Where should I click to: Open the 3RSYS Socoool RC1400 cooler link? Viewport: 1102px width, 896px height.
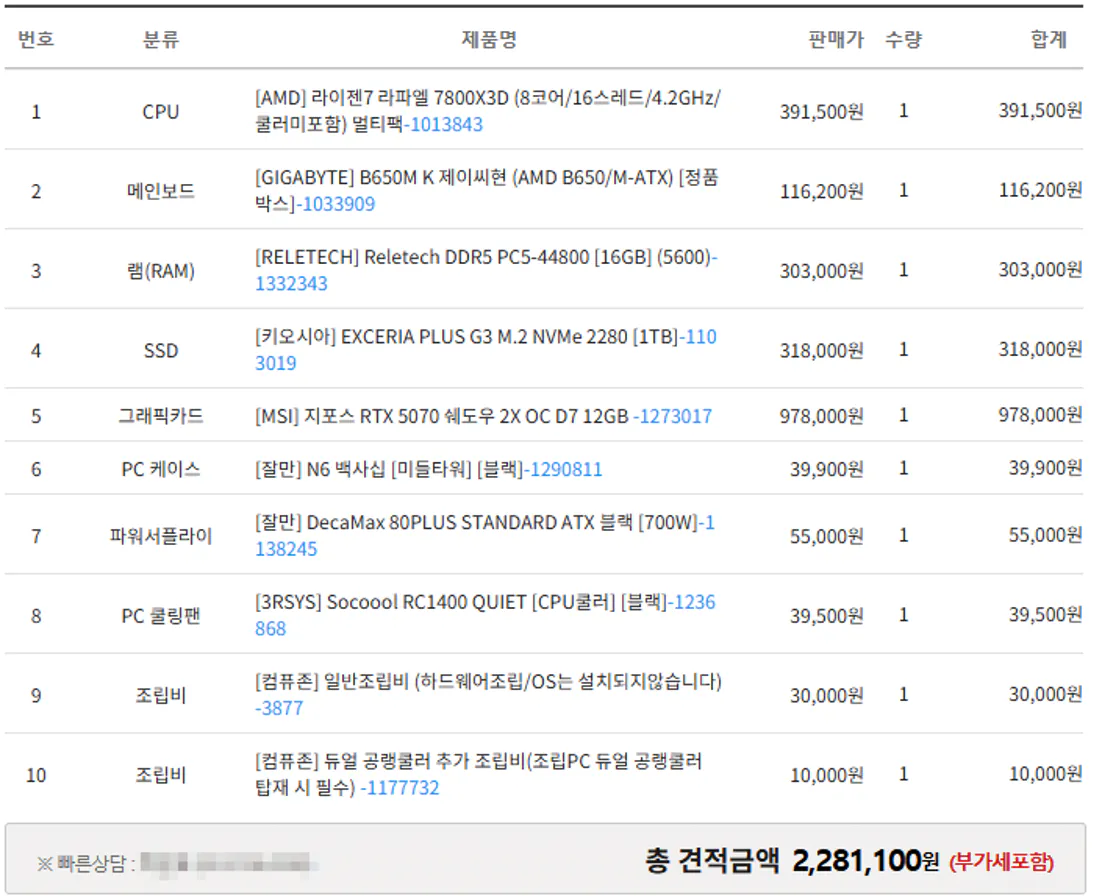[x=693, y=603]
